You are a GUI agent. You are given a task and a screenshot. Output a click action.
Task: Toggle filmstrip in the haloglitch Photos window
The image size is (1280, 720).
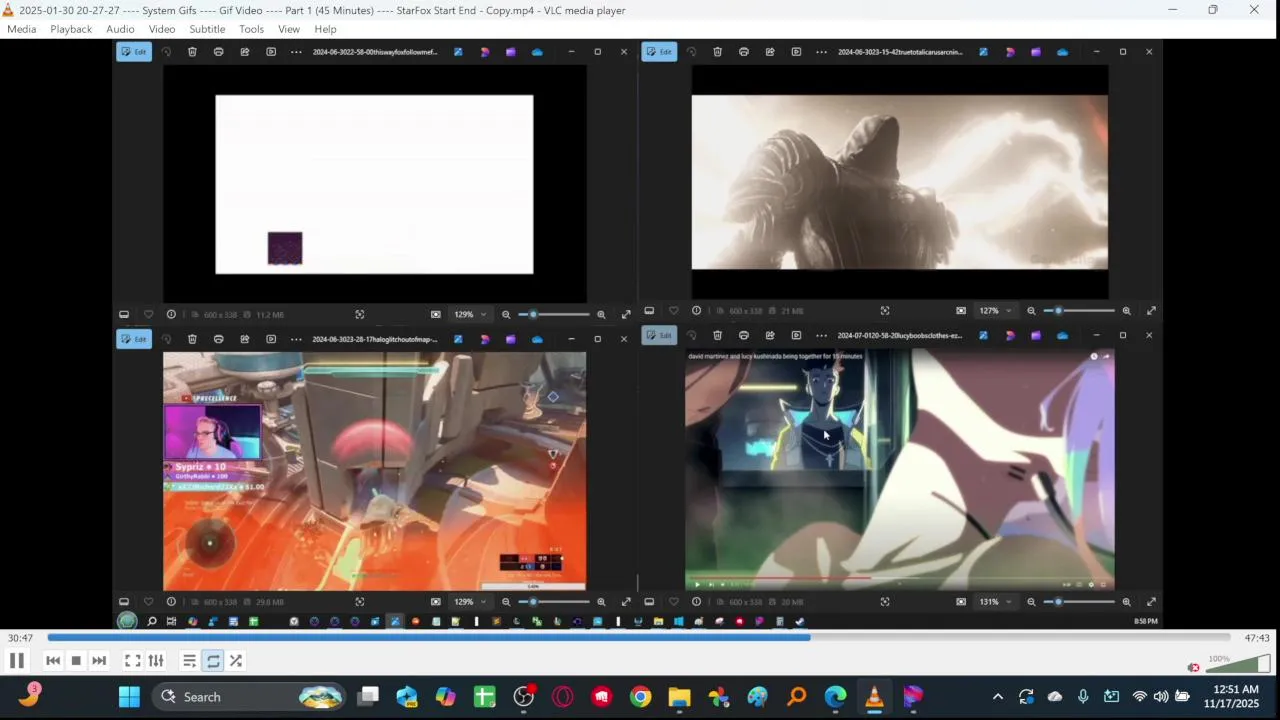124,602
